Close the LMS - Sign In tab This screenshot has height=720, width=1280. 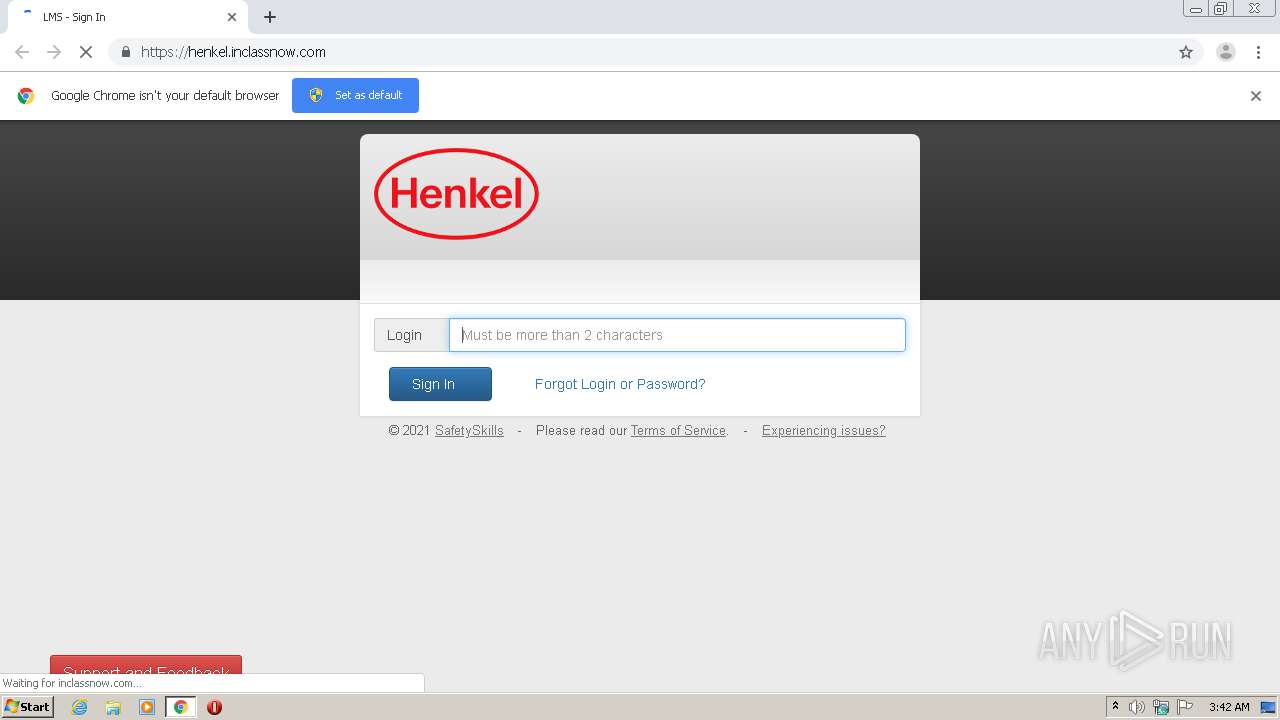point(232,17)
